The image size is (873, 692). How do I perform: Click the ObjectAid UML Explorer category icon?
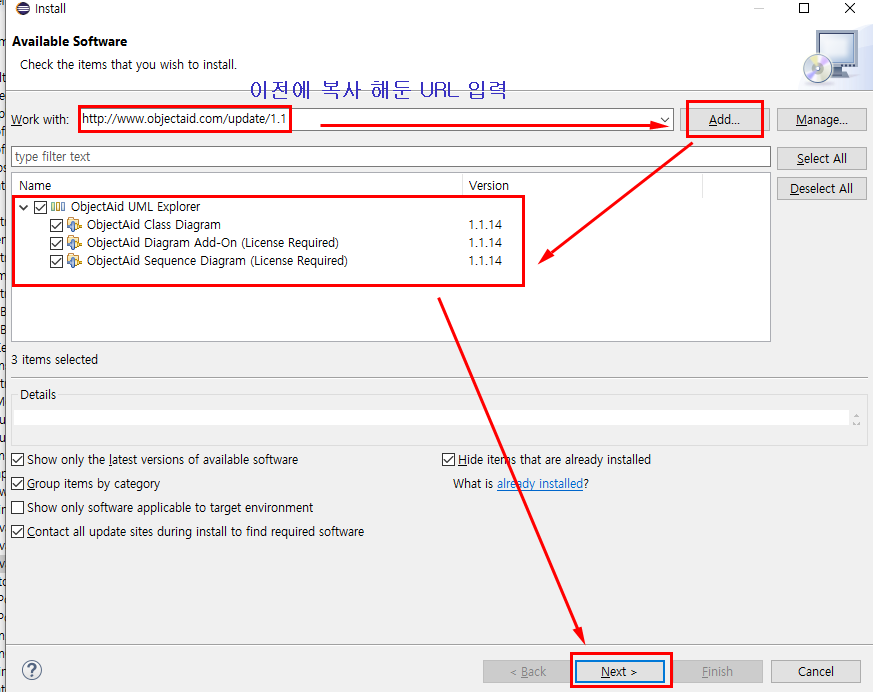pos(58,207)
